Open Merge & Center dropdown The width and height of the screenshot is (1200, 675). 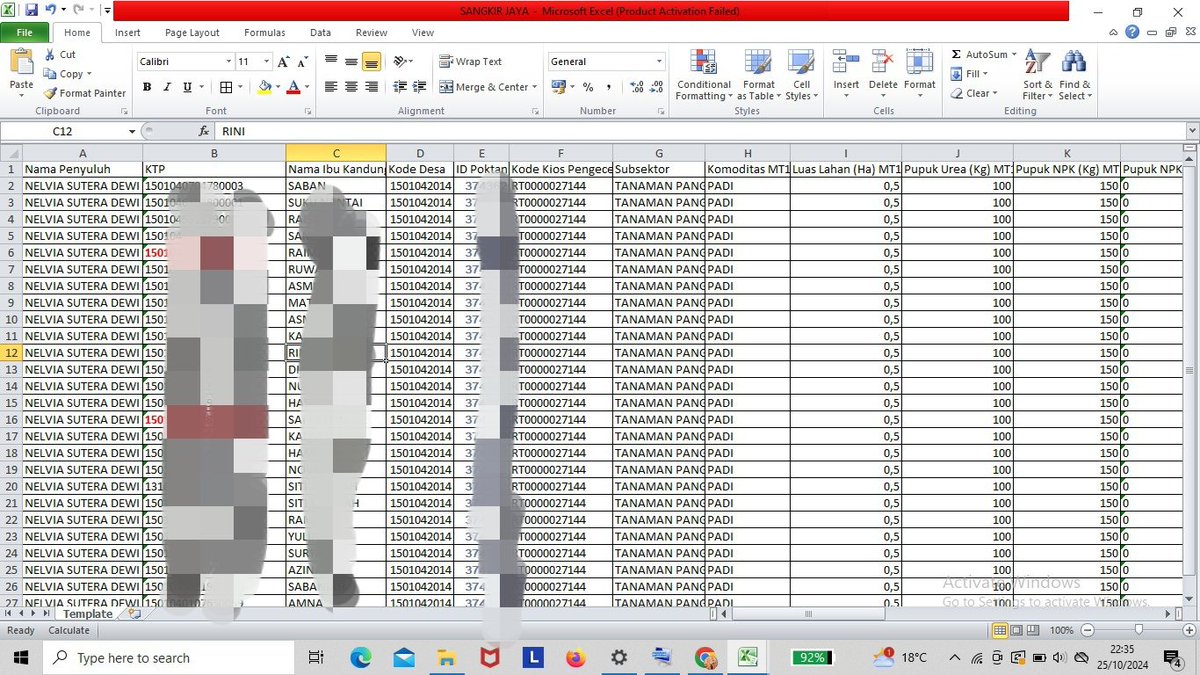point(535,87)
